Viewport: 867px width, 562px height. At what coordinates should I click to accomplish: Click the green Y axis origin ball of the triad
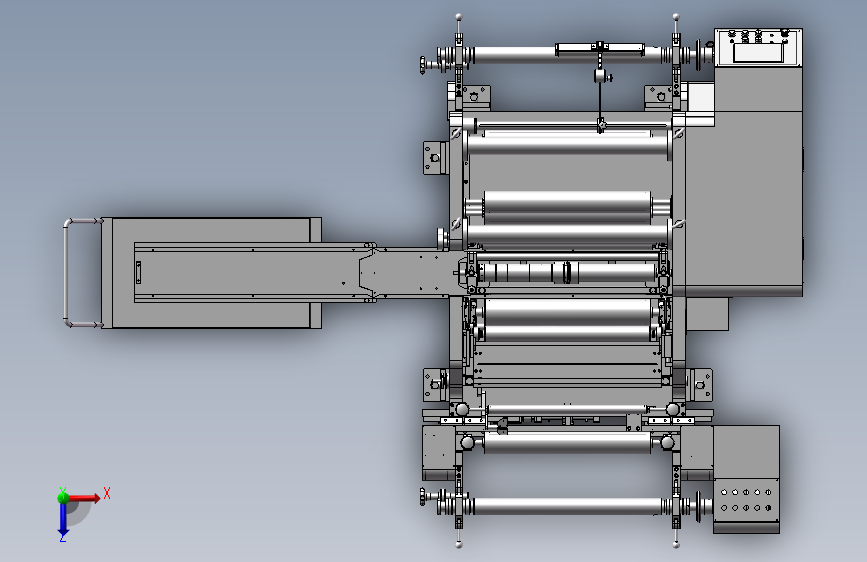pos(63,497)
